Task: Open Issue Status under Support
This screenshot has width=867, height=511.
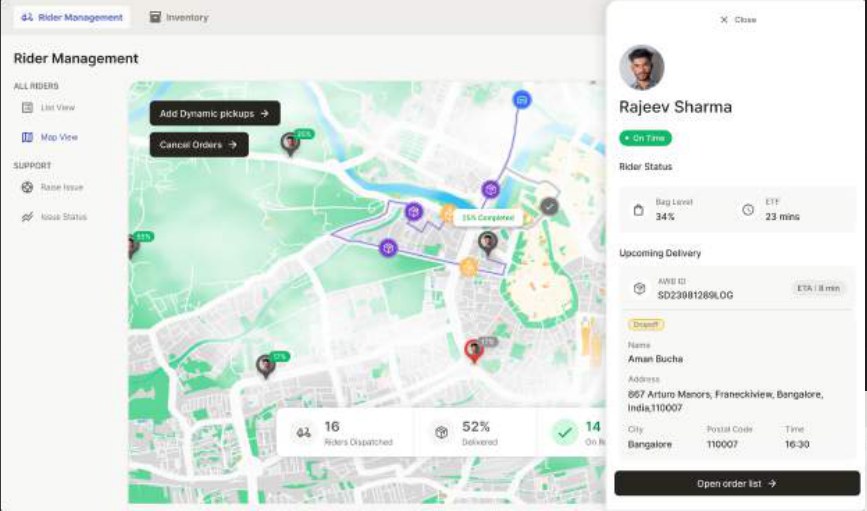Action: [54, 217]
